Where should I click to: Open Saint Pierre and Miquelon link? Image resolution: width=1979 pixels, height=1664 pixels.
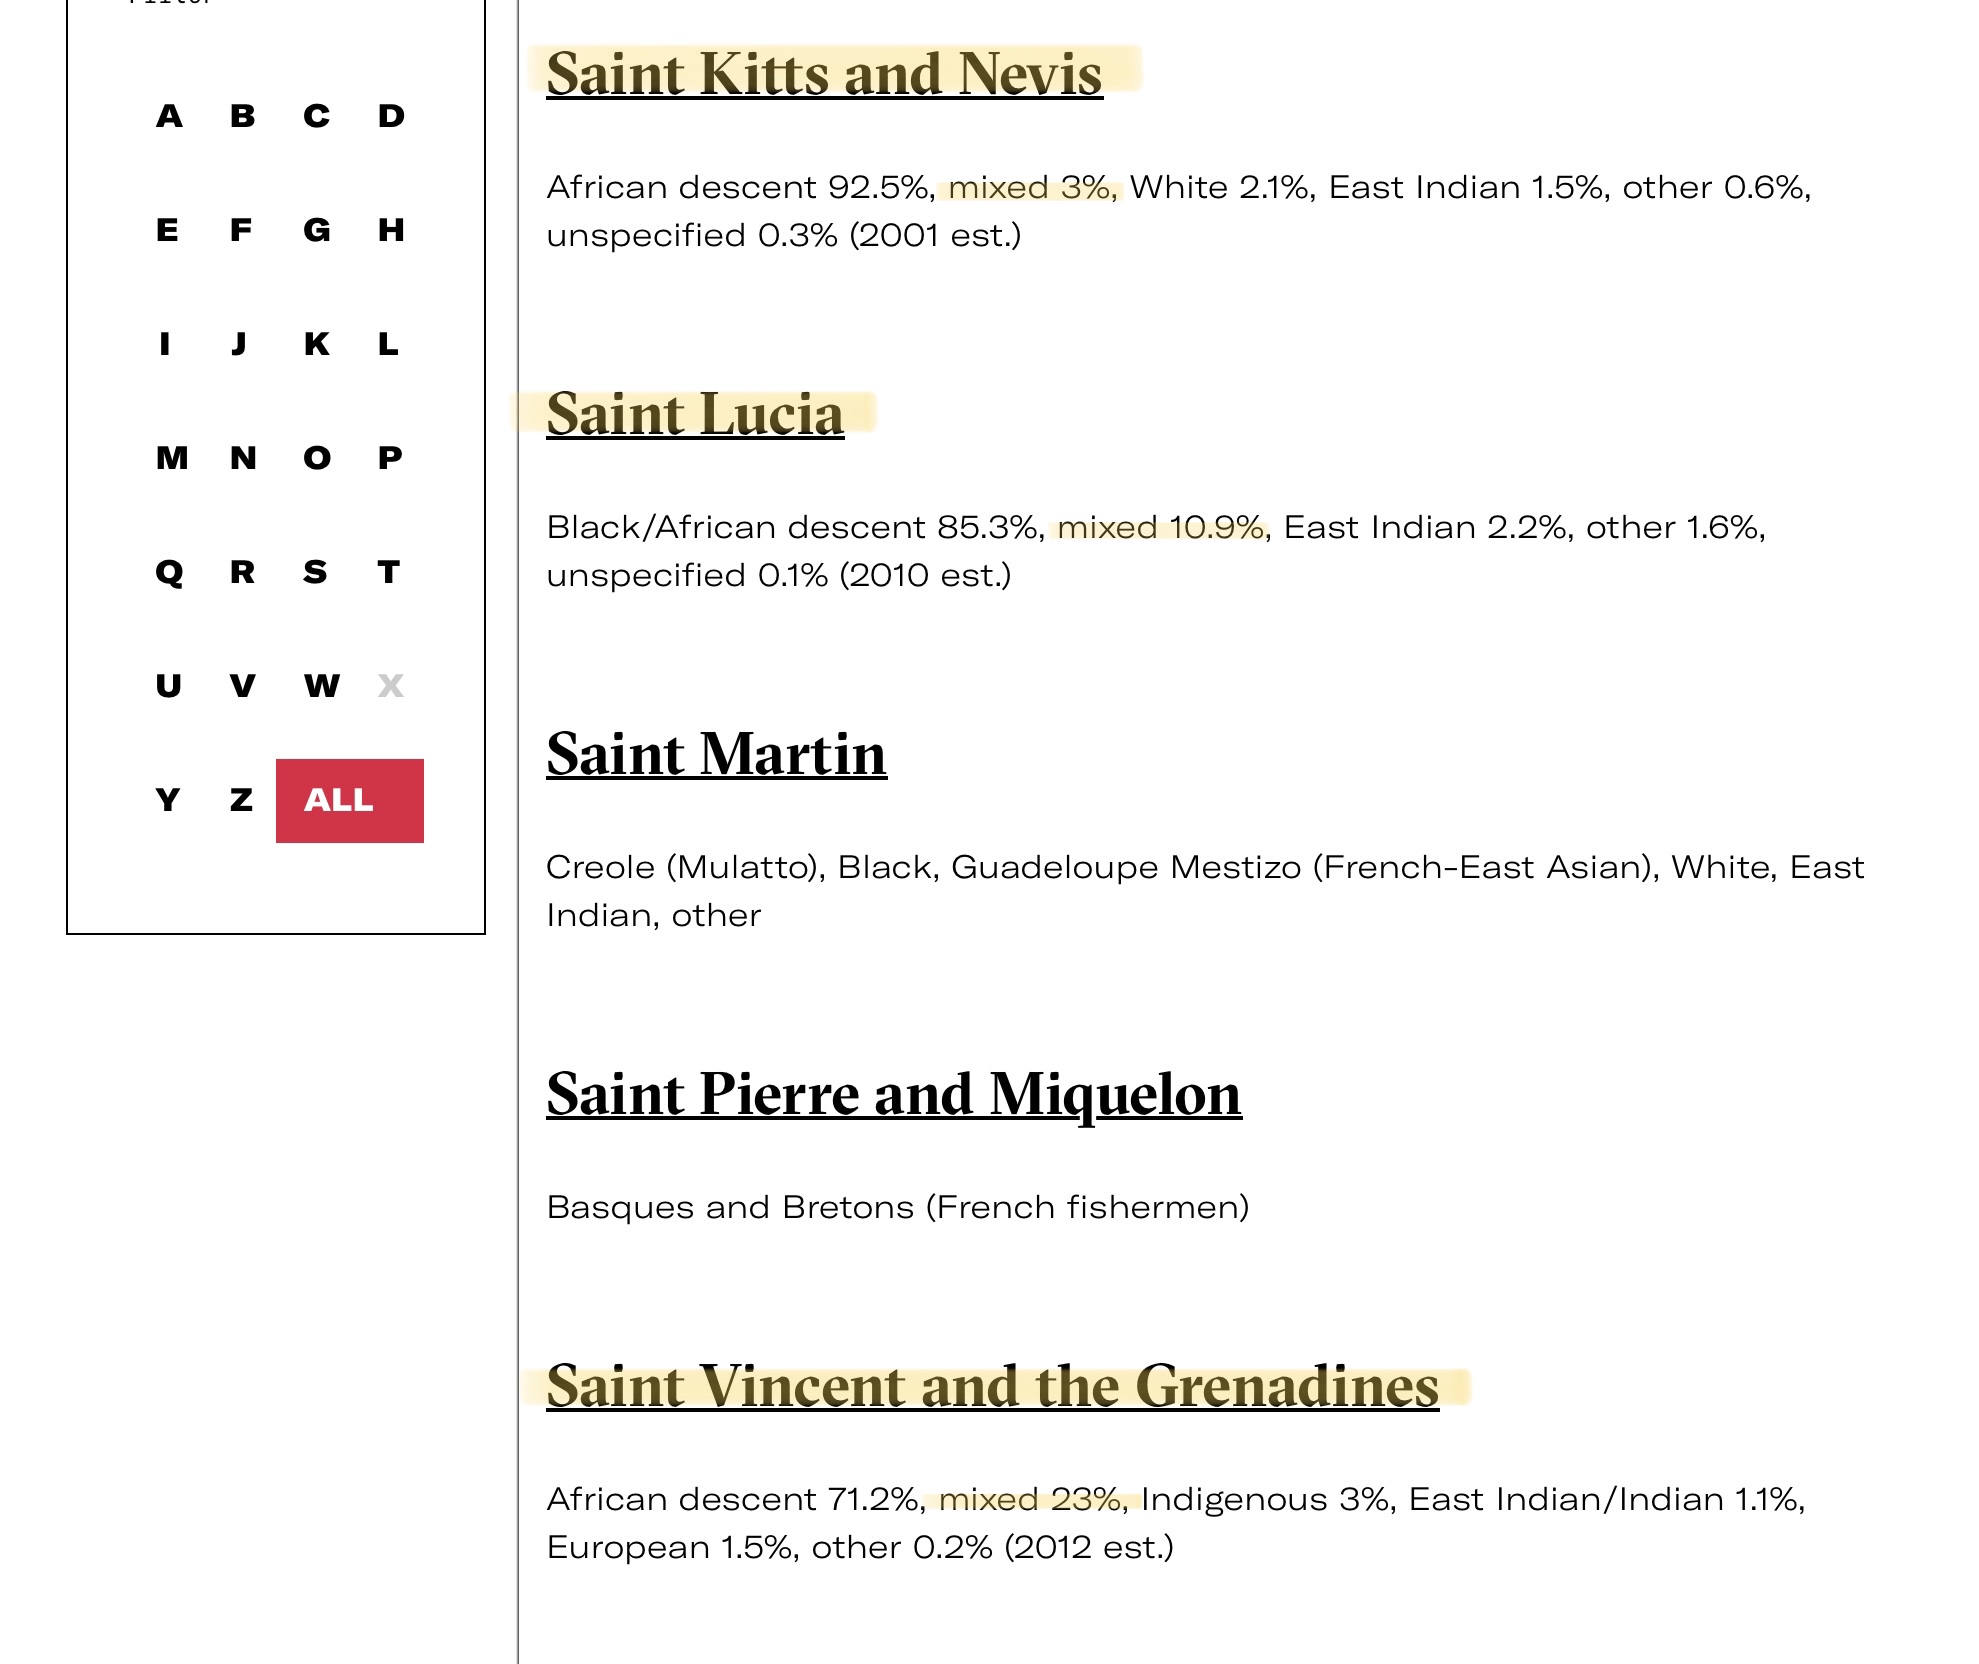tap(893, 1095)
